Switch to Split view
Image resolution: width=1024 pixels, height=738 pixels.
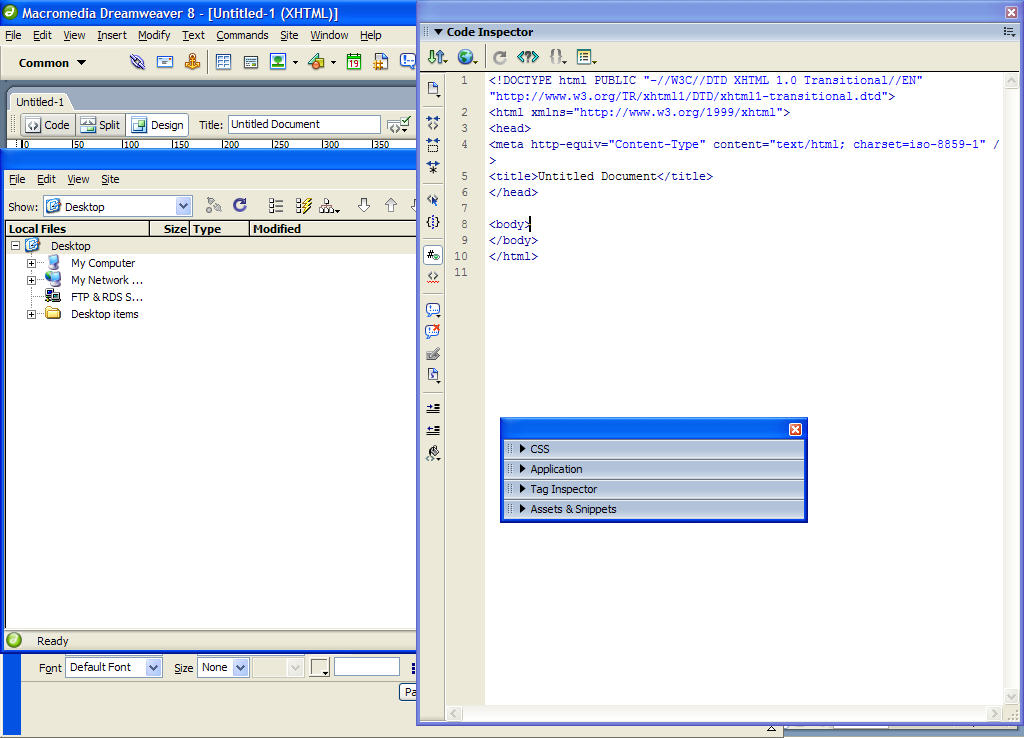tap(101, 125)
